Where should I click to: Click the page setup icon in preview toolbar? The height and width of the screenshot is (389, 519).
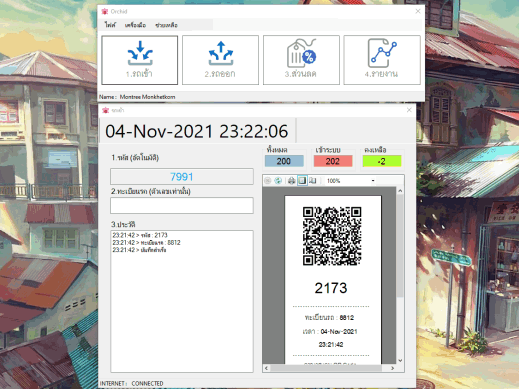[x=312, y=181]
